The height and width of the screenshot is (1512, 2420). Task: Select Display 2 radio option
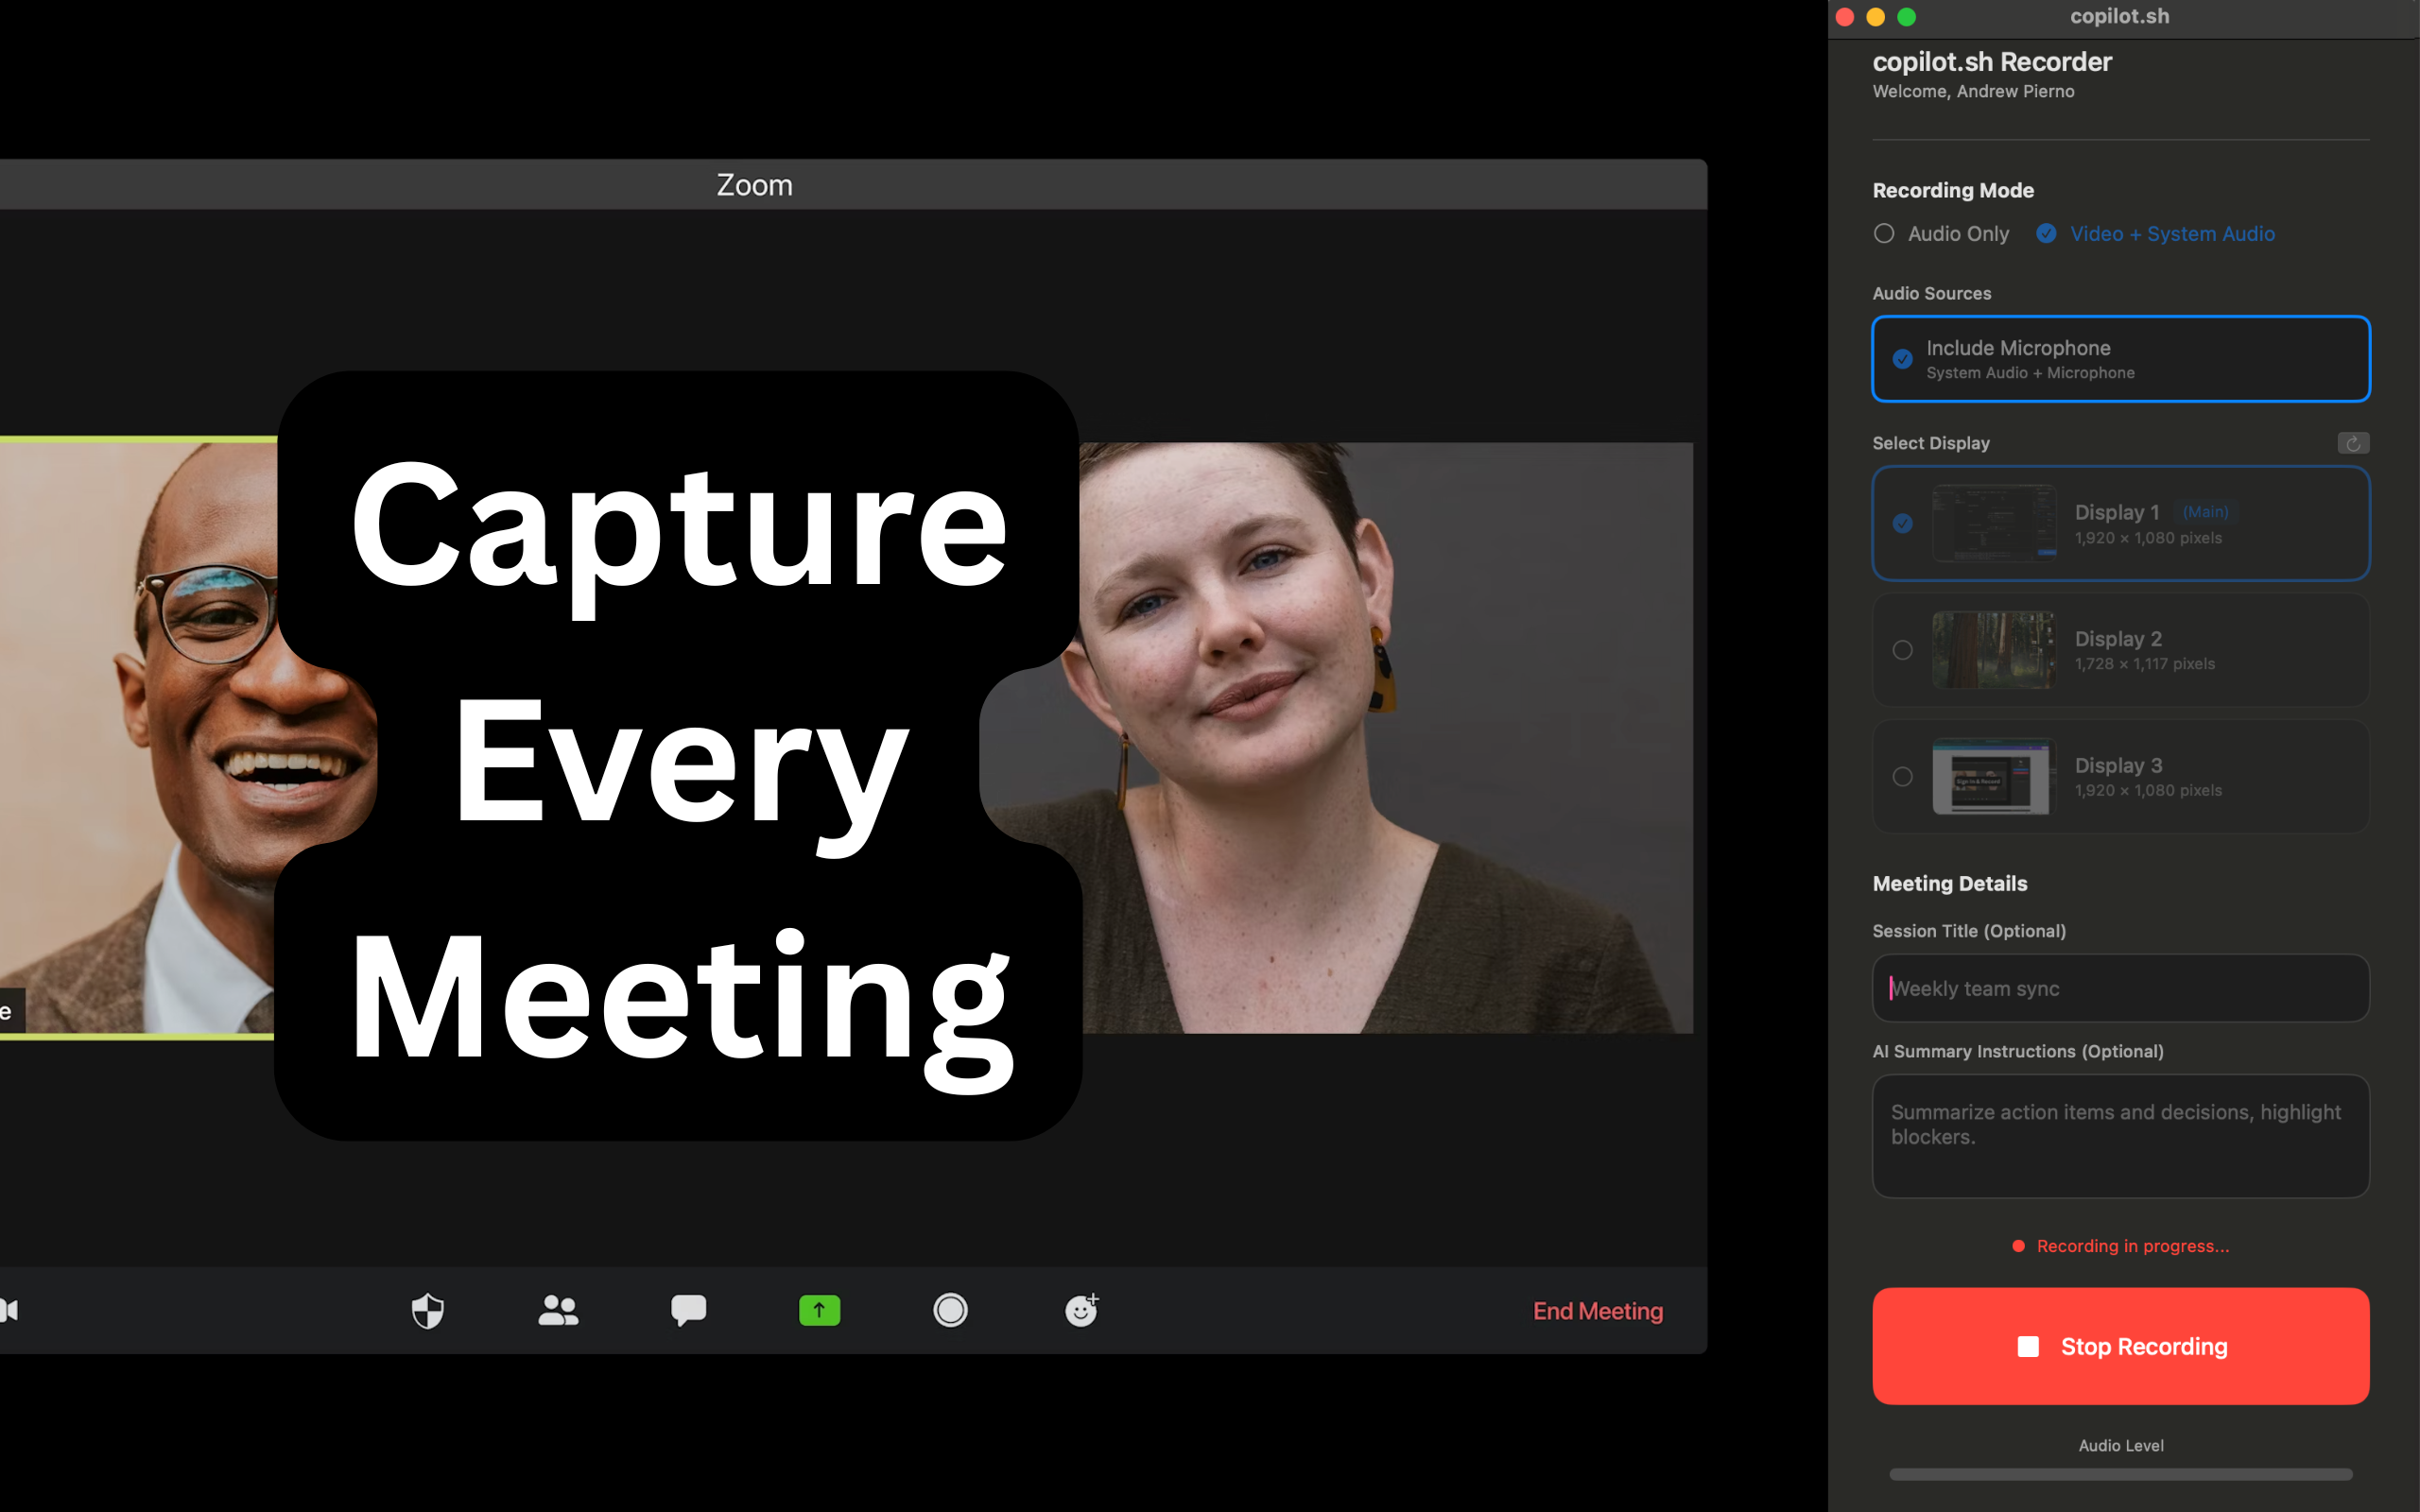tap(1902, 650)
